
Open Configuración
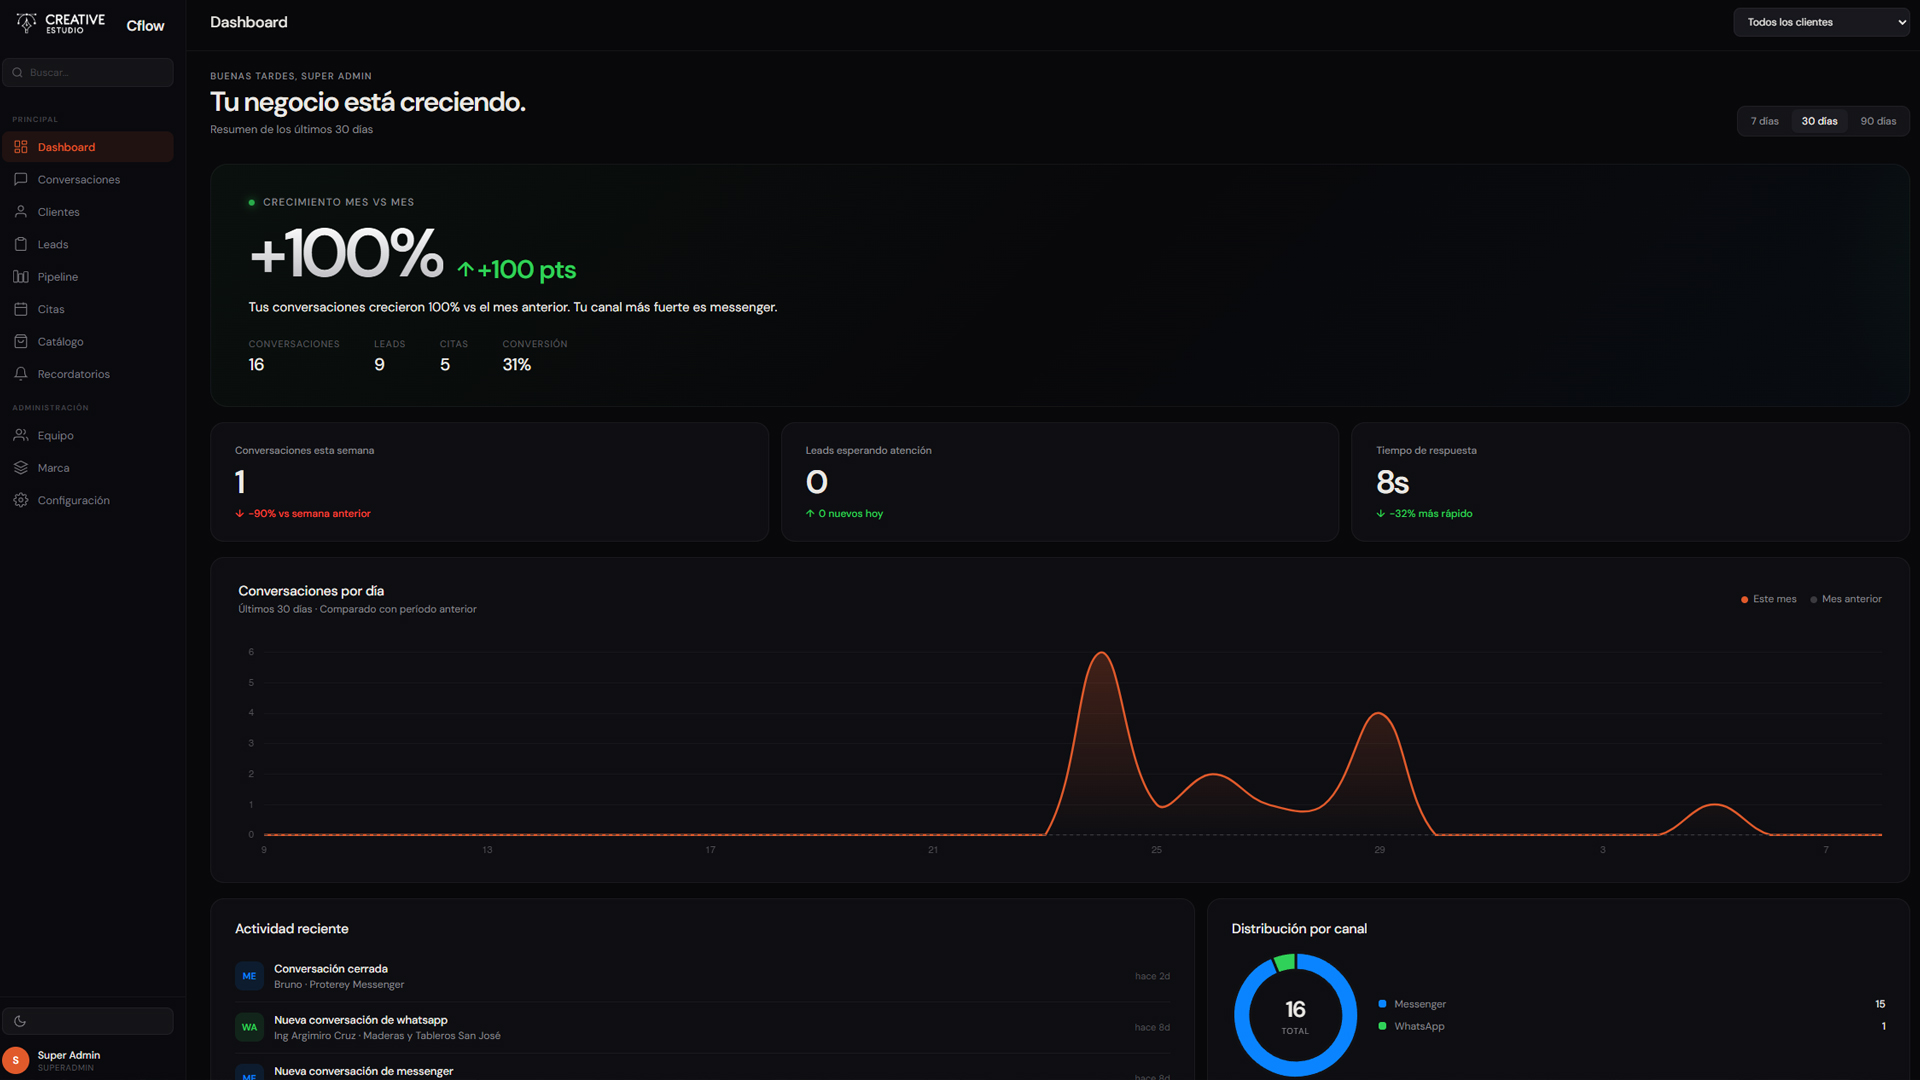tap(88, 500)
